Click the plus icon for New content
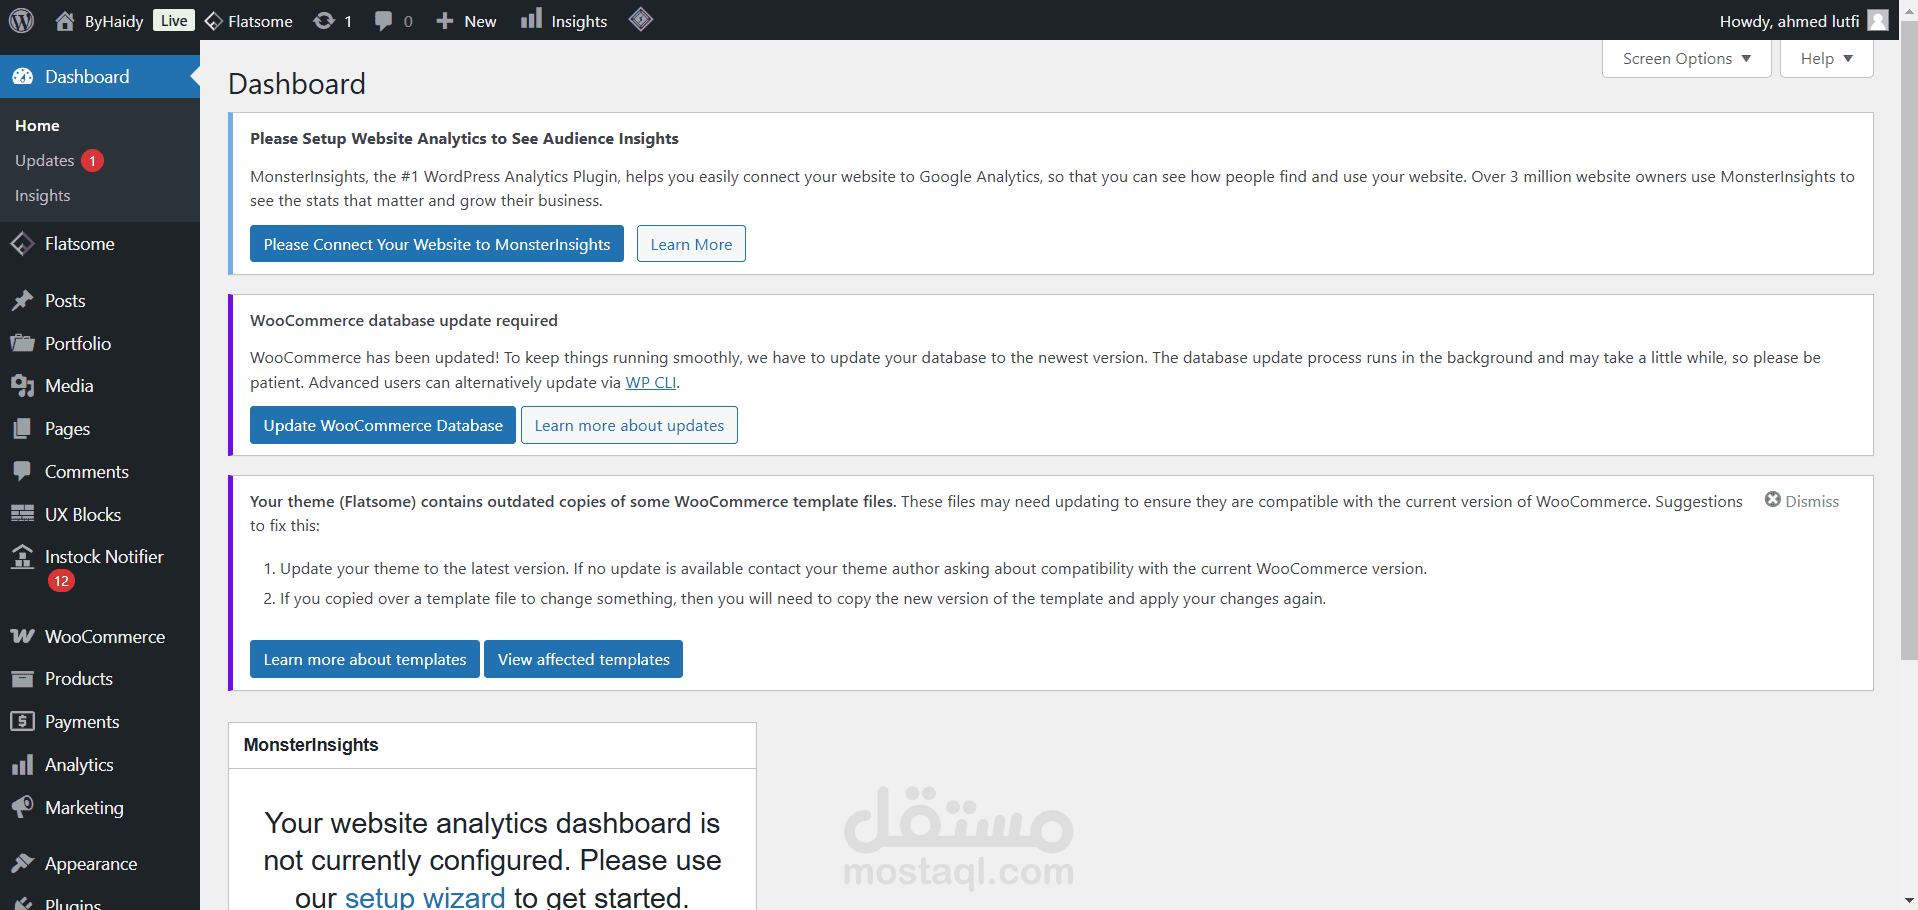 (x=445, y=21)
